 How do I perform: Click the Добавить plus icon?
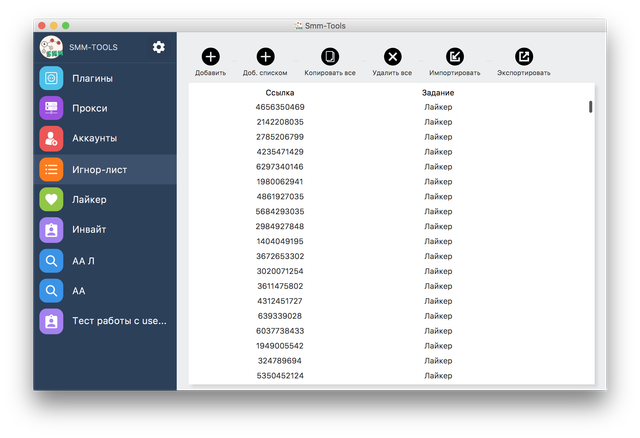point(211,57)
